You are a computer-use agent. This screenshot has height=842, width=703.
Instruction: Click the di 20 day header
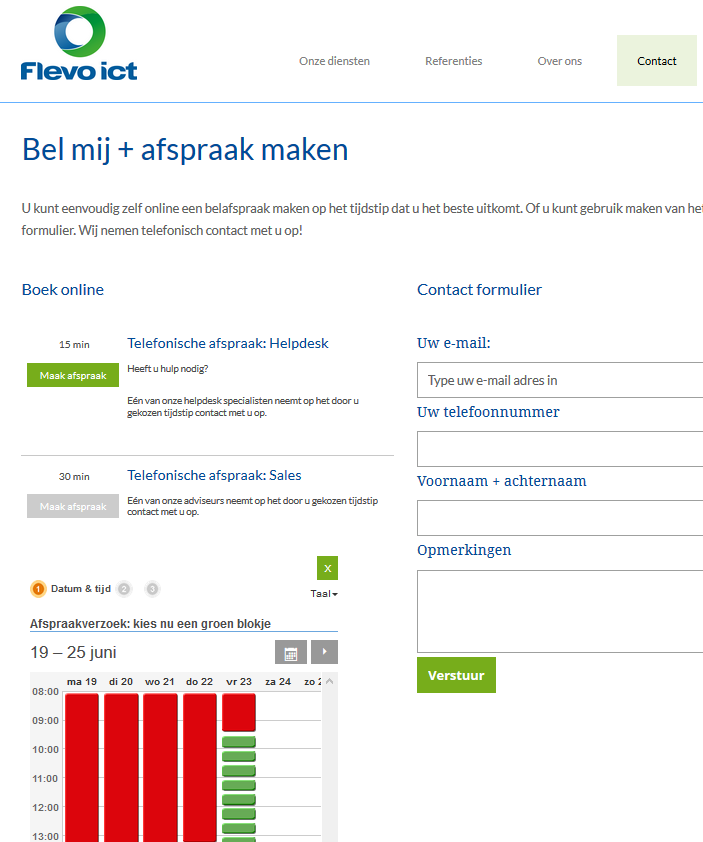(x=121, y=681)
